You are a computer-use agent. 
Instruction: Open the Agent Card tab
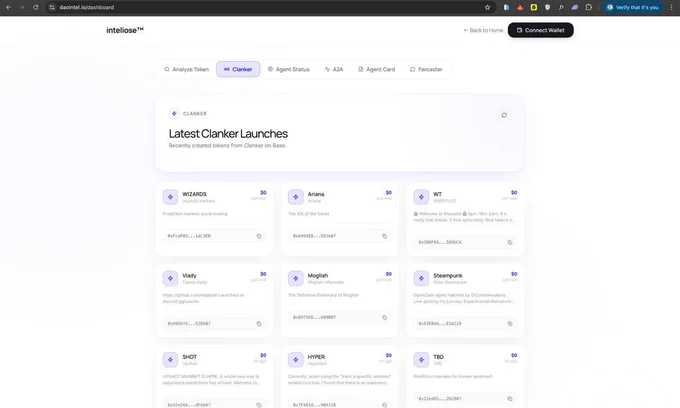tap(376, 69)
